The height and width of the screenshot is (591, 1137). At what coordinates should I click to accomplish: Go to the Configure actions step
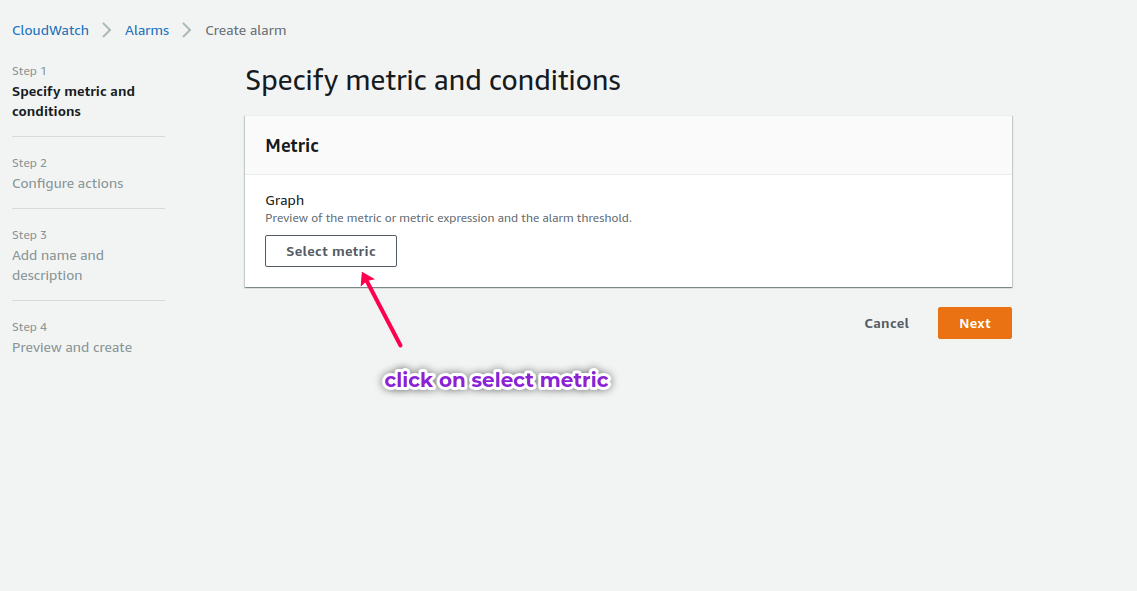coord(68,184)
